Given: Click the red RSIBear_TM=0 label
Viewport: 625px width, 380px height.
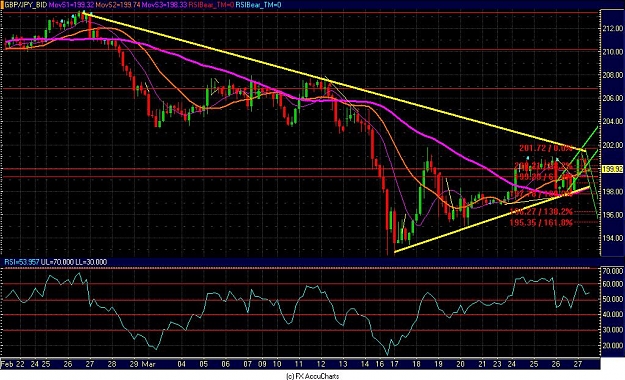Looking at the screenshot, I should point(211,5).
